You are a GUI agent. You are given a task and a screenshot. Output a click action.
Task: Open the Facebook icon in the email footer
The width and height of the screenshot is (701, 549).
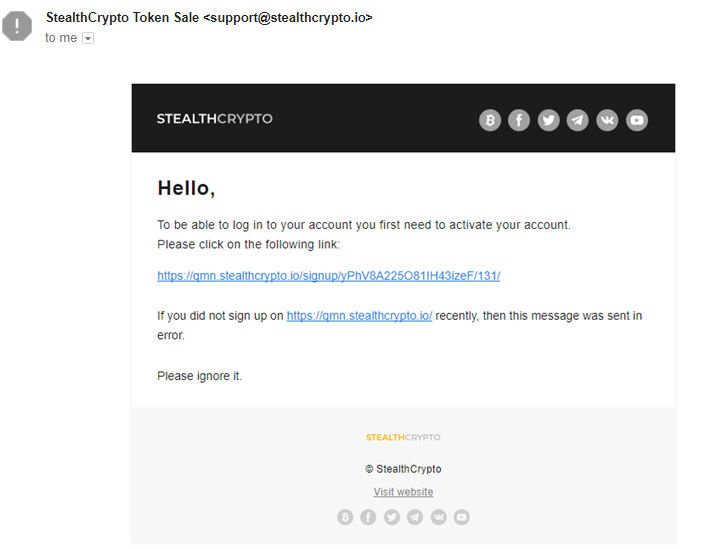[368, 517]
